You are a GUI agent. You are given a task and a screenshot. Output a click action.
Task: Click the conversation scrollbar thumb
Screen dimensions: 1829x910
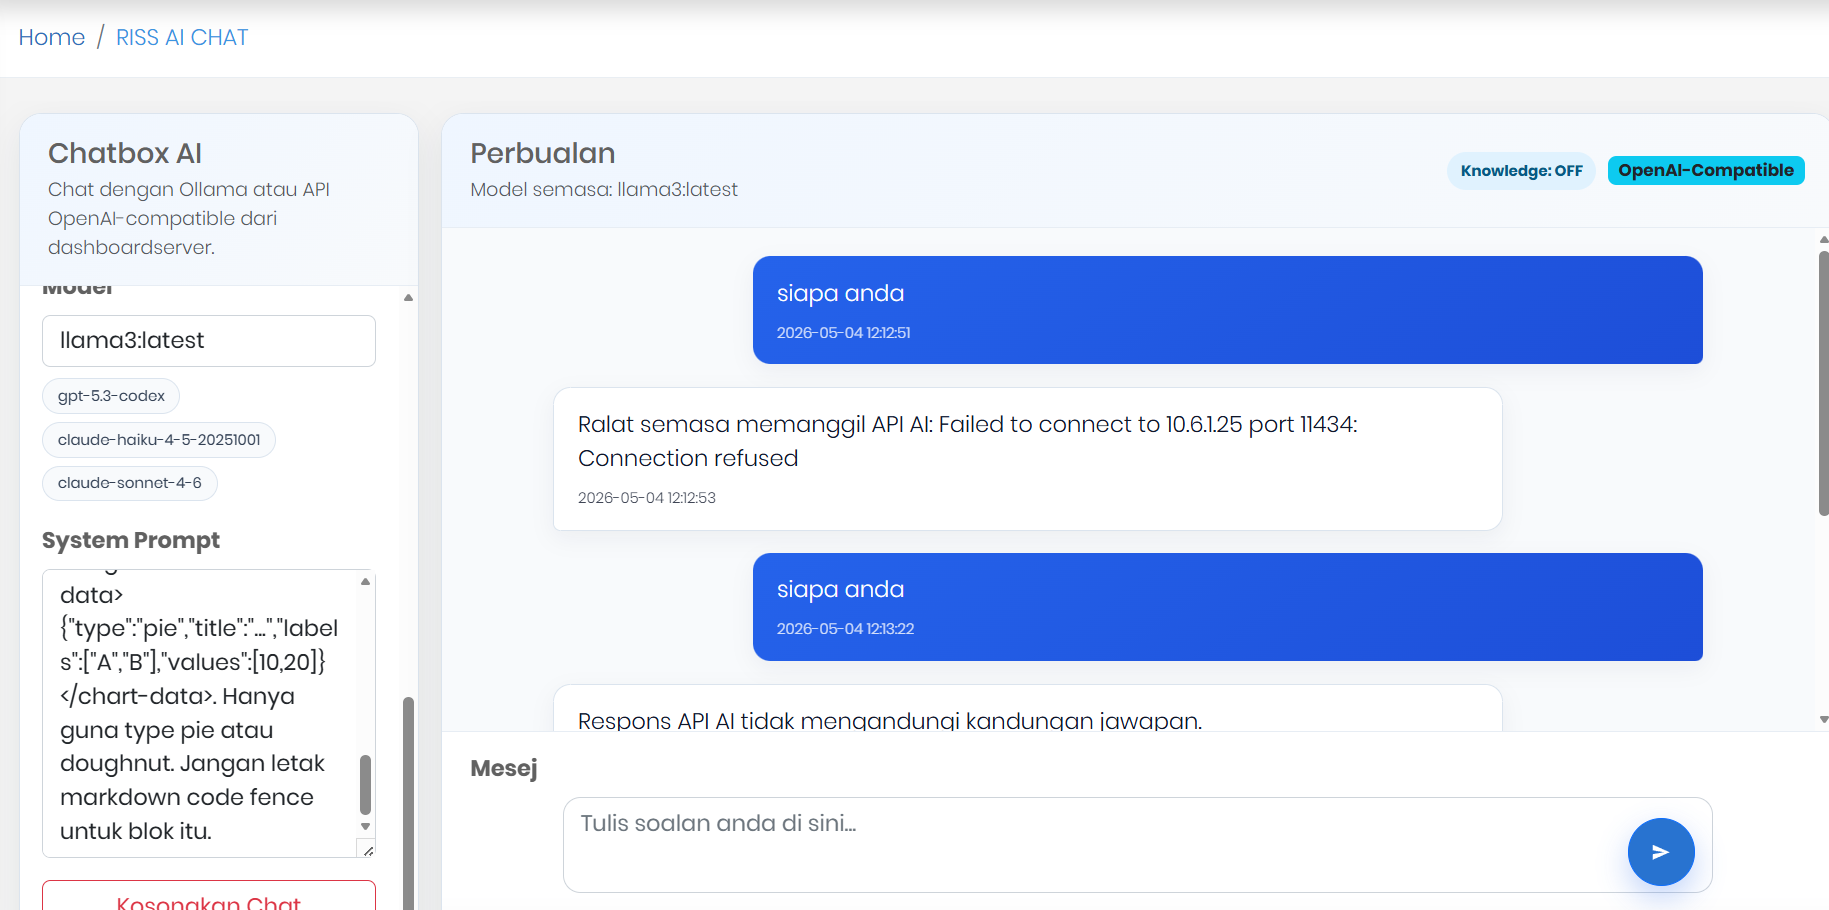click(x=1823, y=383)
